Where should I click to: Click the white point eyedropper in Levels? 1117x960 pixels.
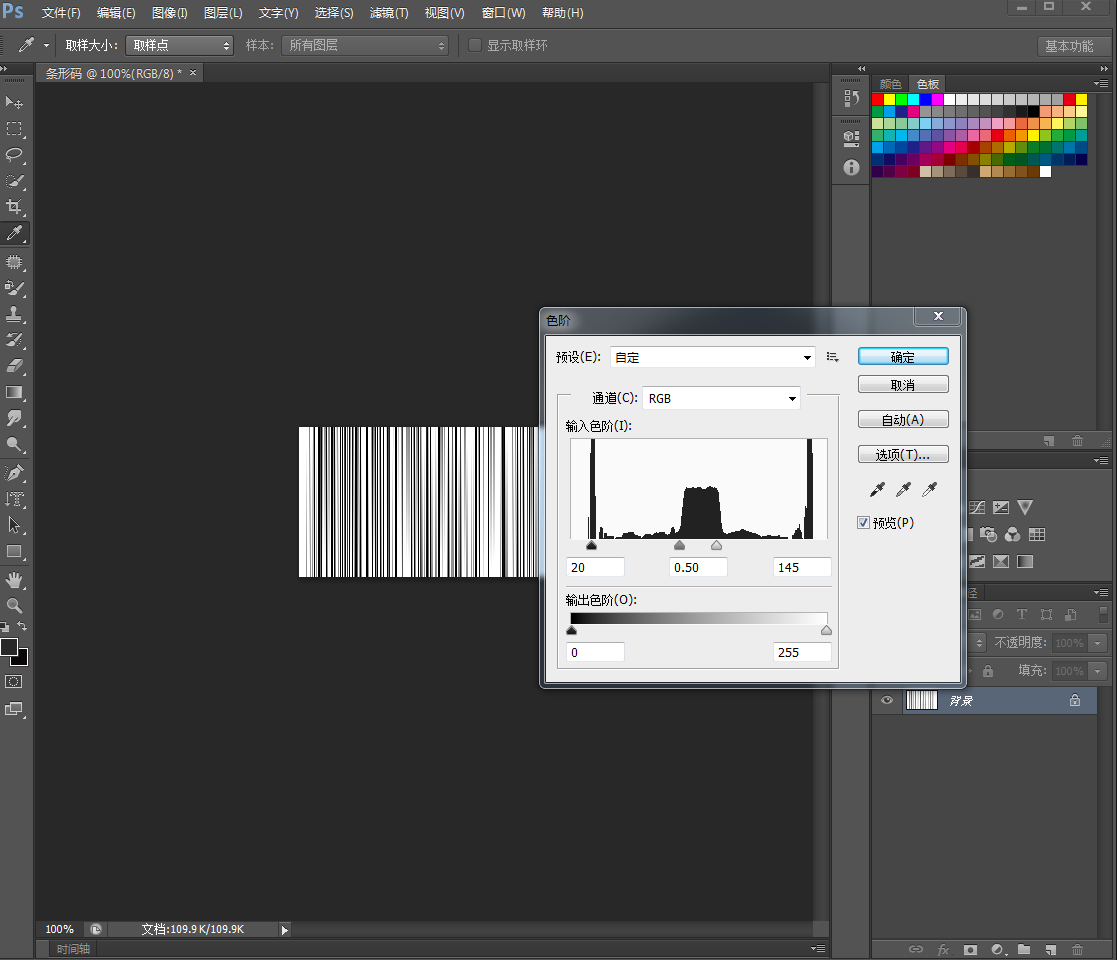pyautogui.click(x=929, y=489)
